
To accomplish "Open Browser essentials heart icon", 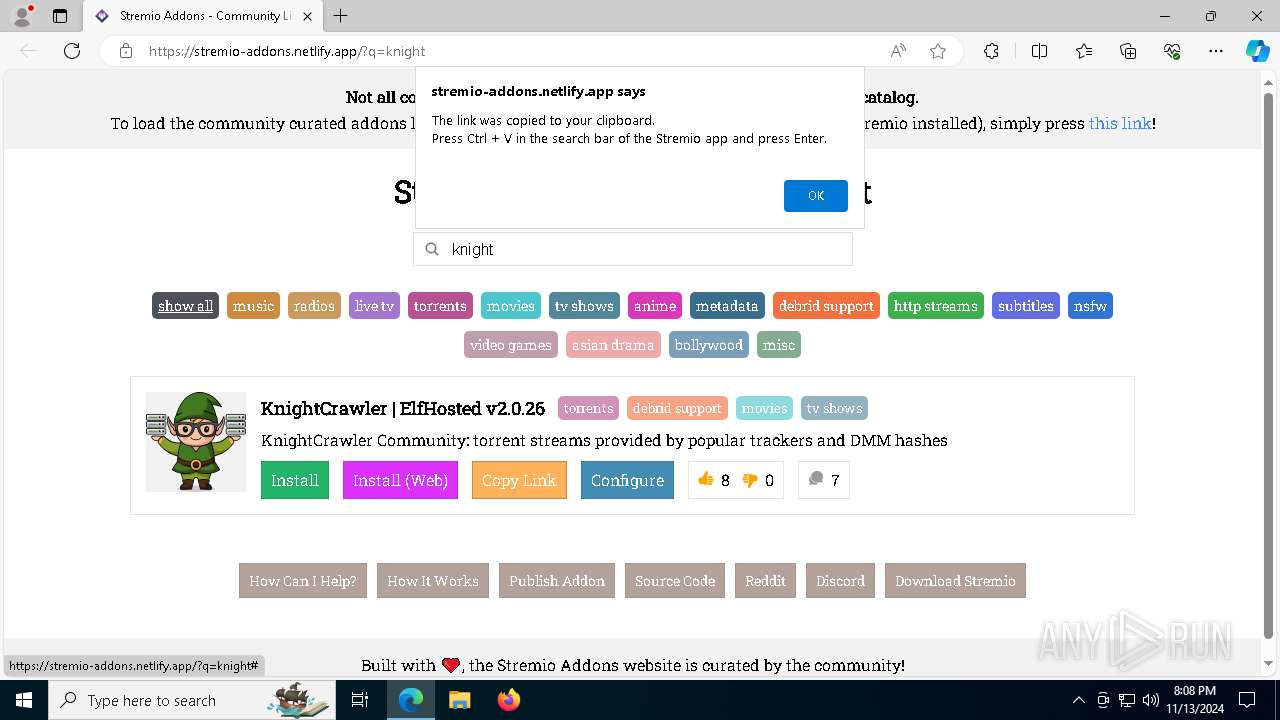I will coord(1172,51).
